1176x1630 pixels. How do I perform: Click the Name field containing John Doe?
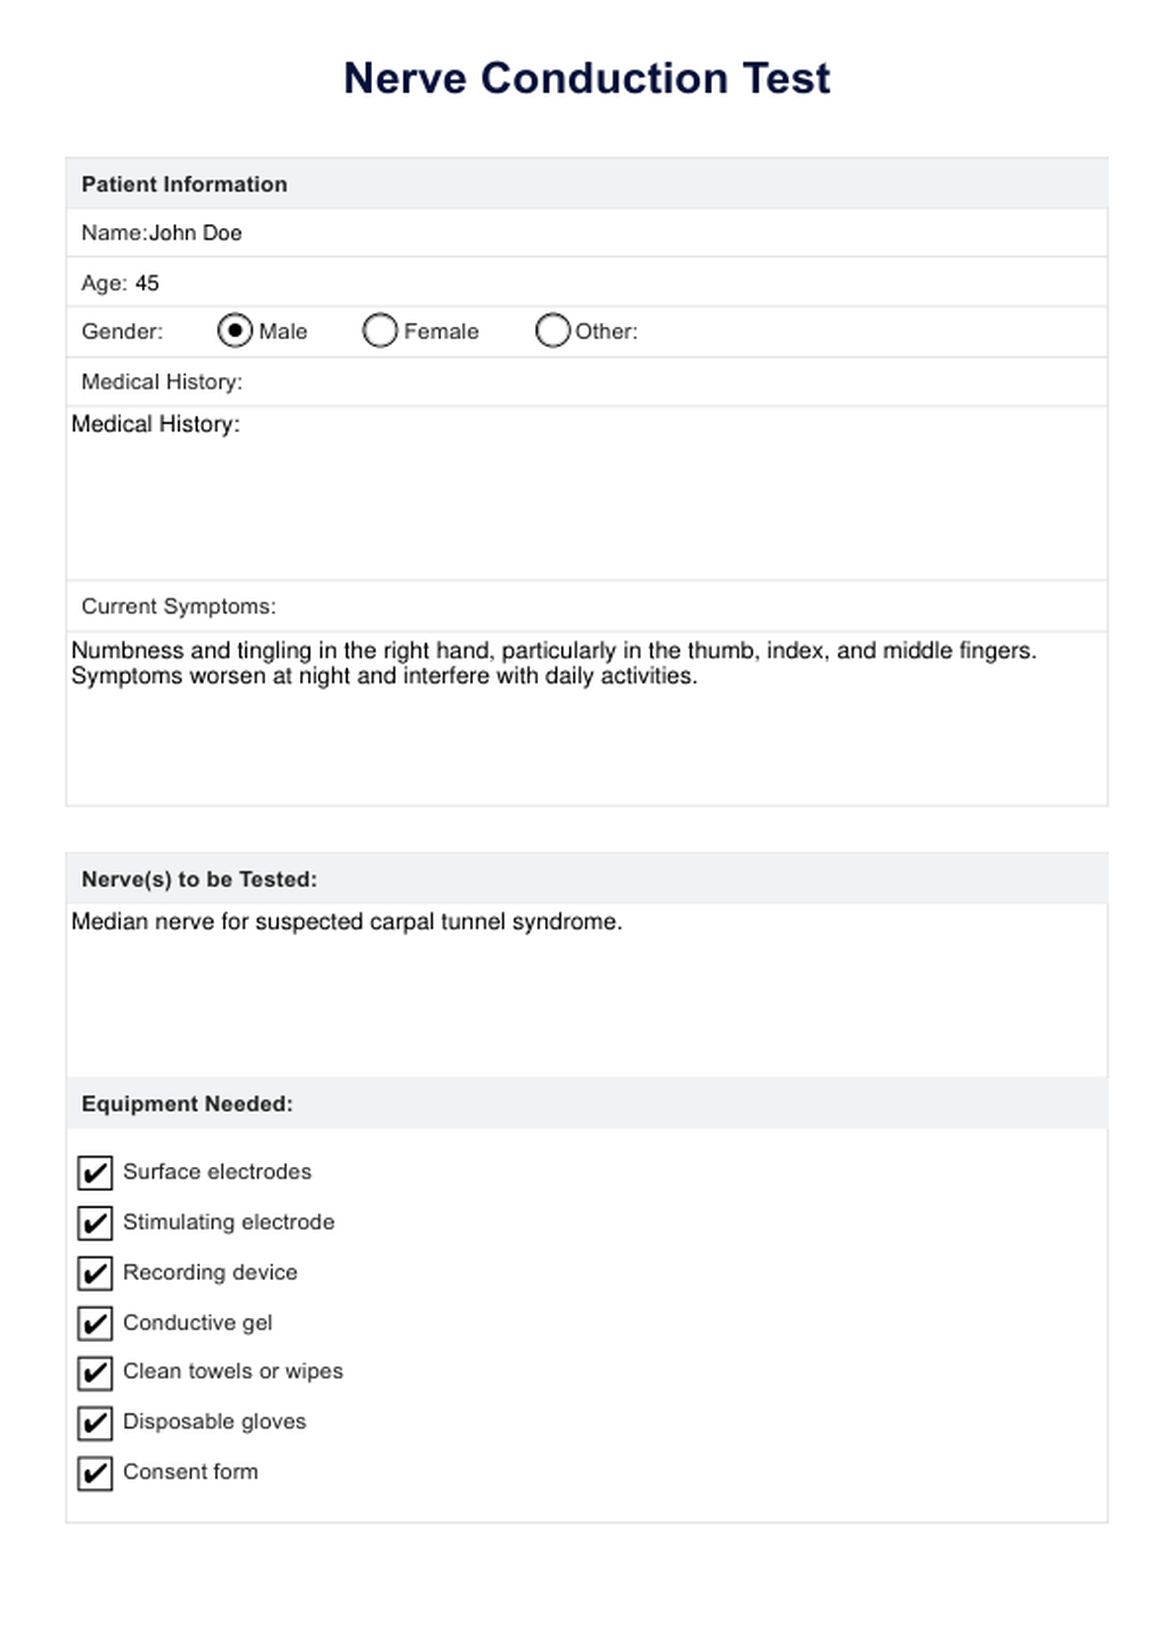coord(196,233)
